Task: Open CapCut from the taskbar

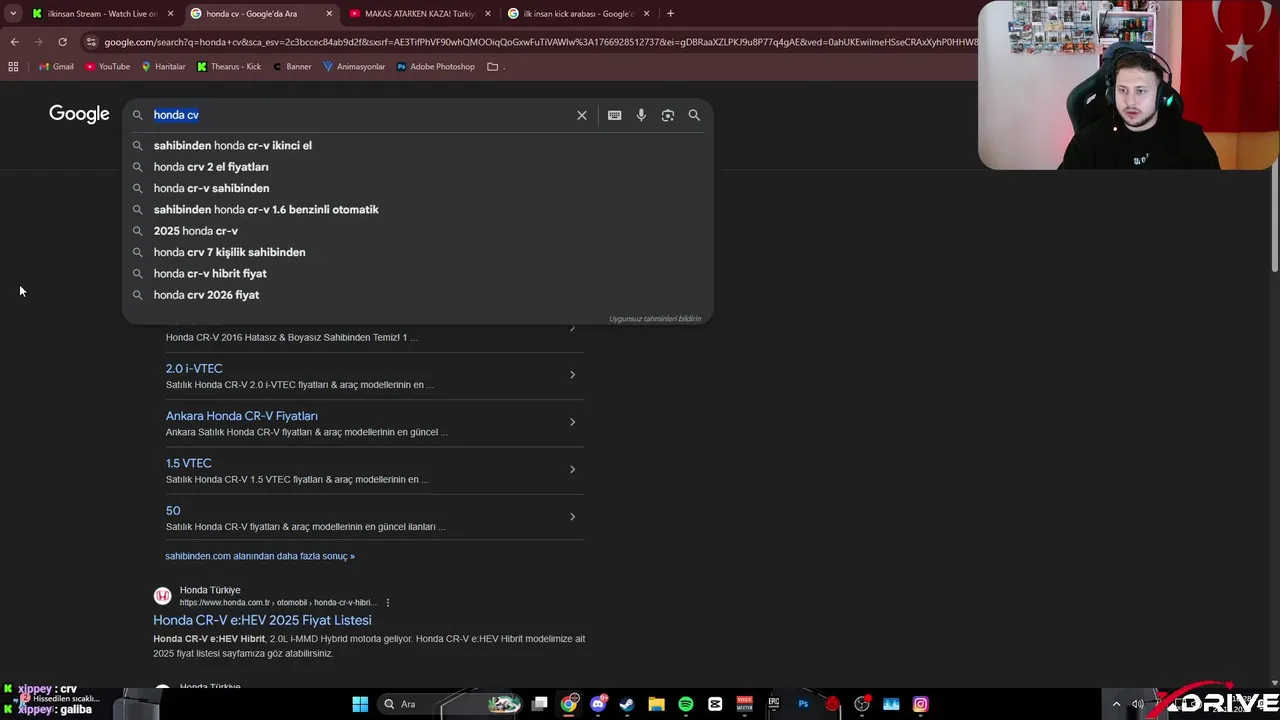Action: coord(715,704)
